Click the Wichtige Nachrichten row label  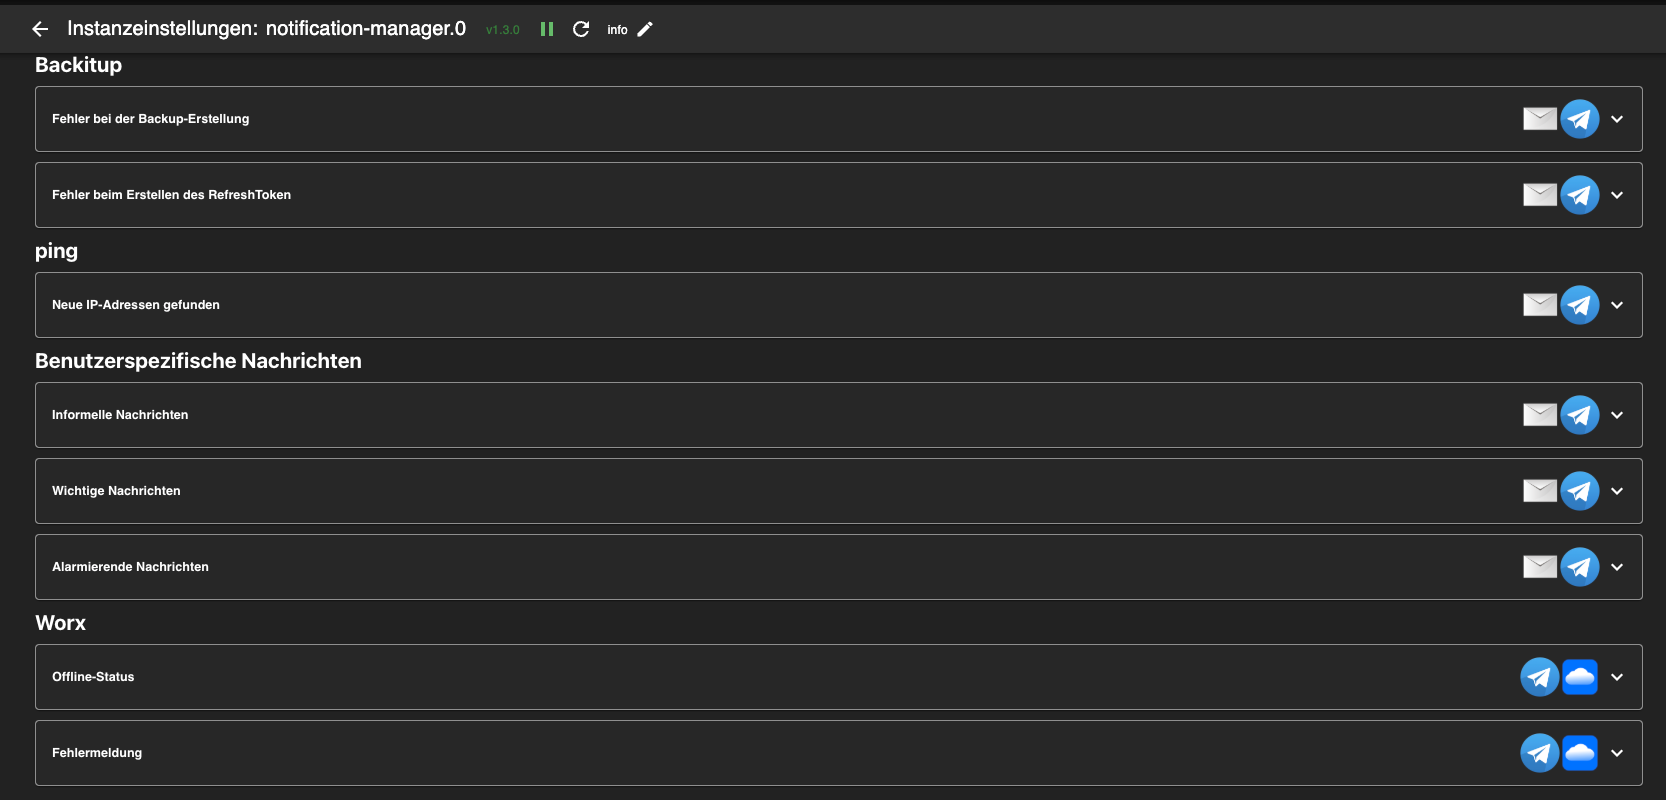[x=116, y=491]
